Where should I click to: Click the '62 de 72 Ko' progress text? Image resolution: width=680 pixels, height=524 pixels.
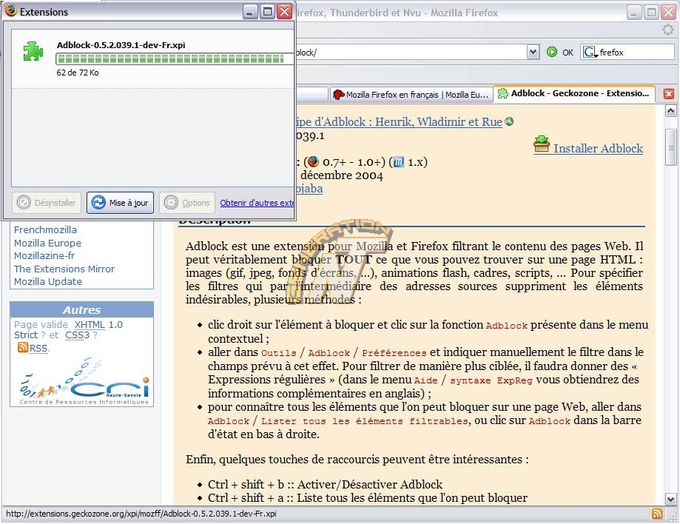78,73
